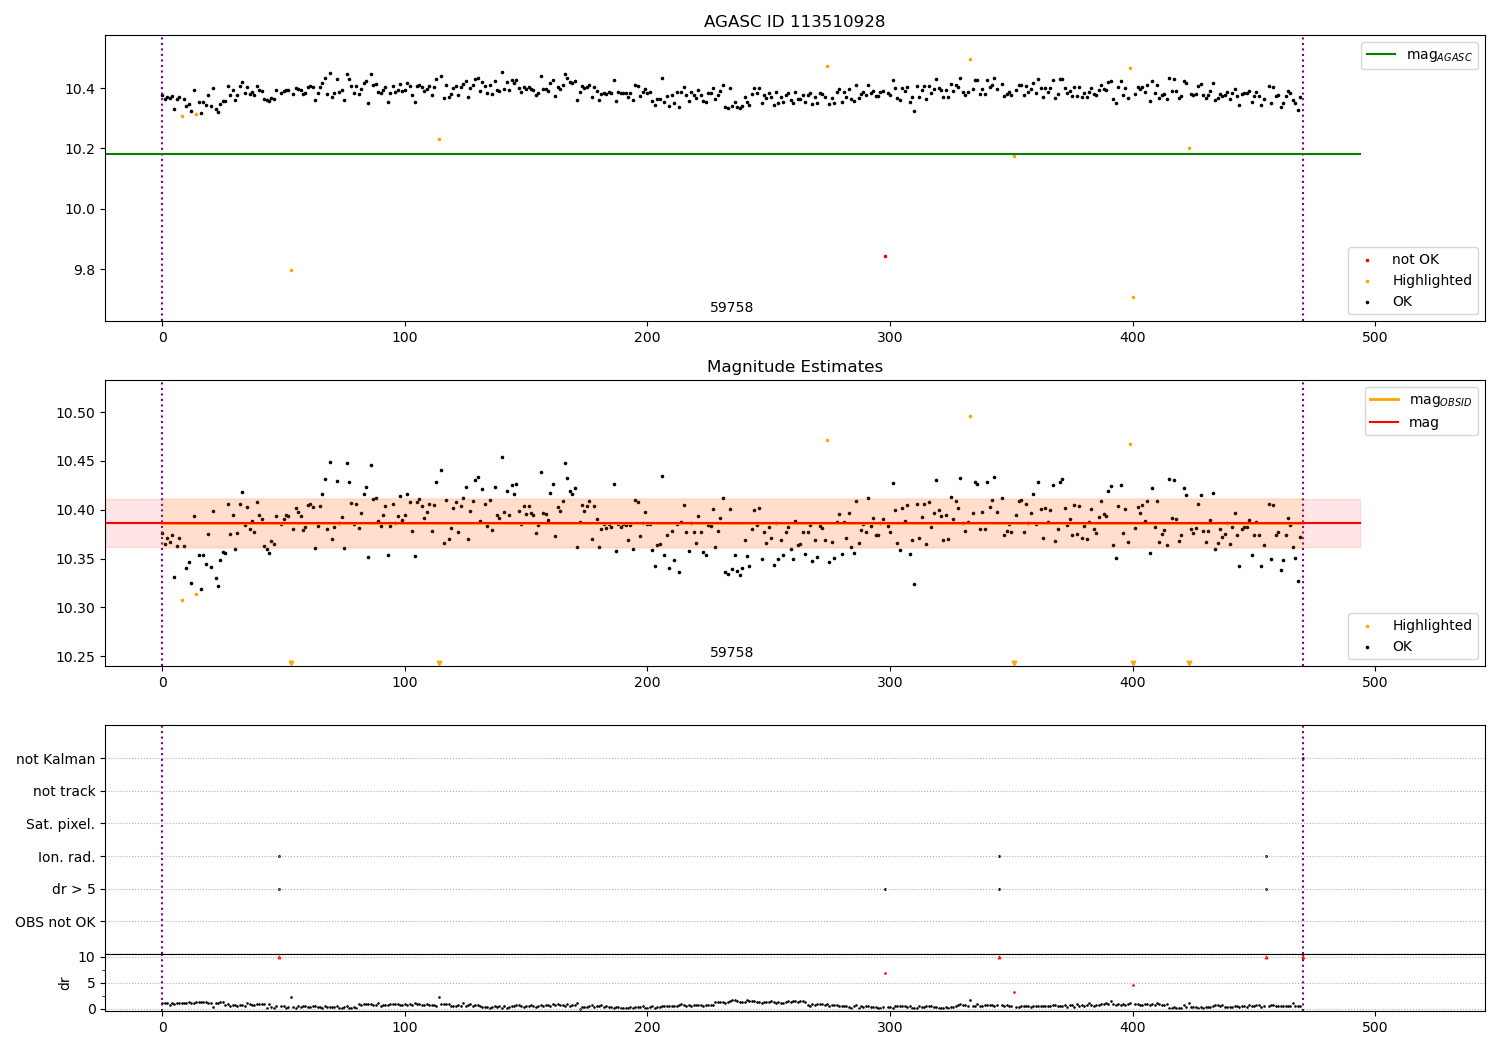The width and height of the screenshot is (1500, 1050).
Task: Click 'Highlighted' in the top plot legend
Action: (1432, 281)
